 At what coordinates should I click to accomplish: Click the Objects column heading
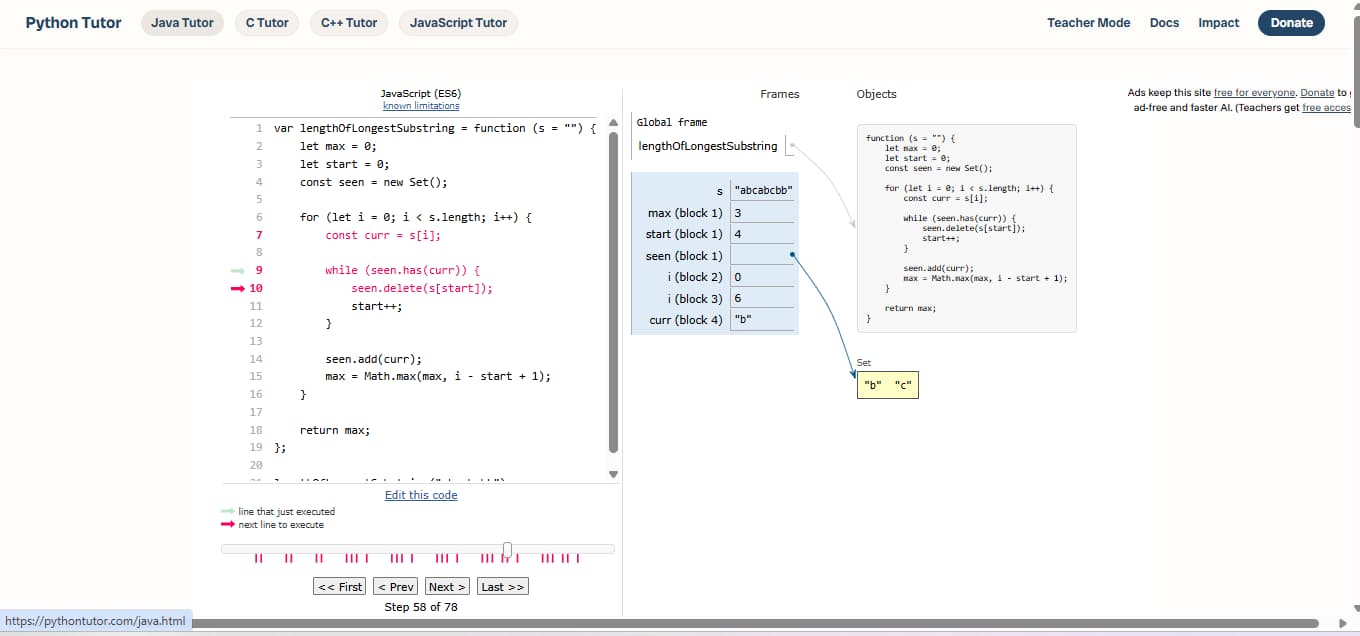(x=877, y=94)
